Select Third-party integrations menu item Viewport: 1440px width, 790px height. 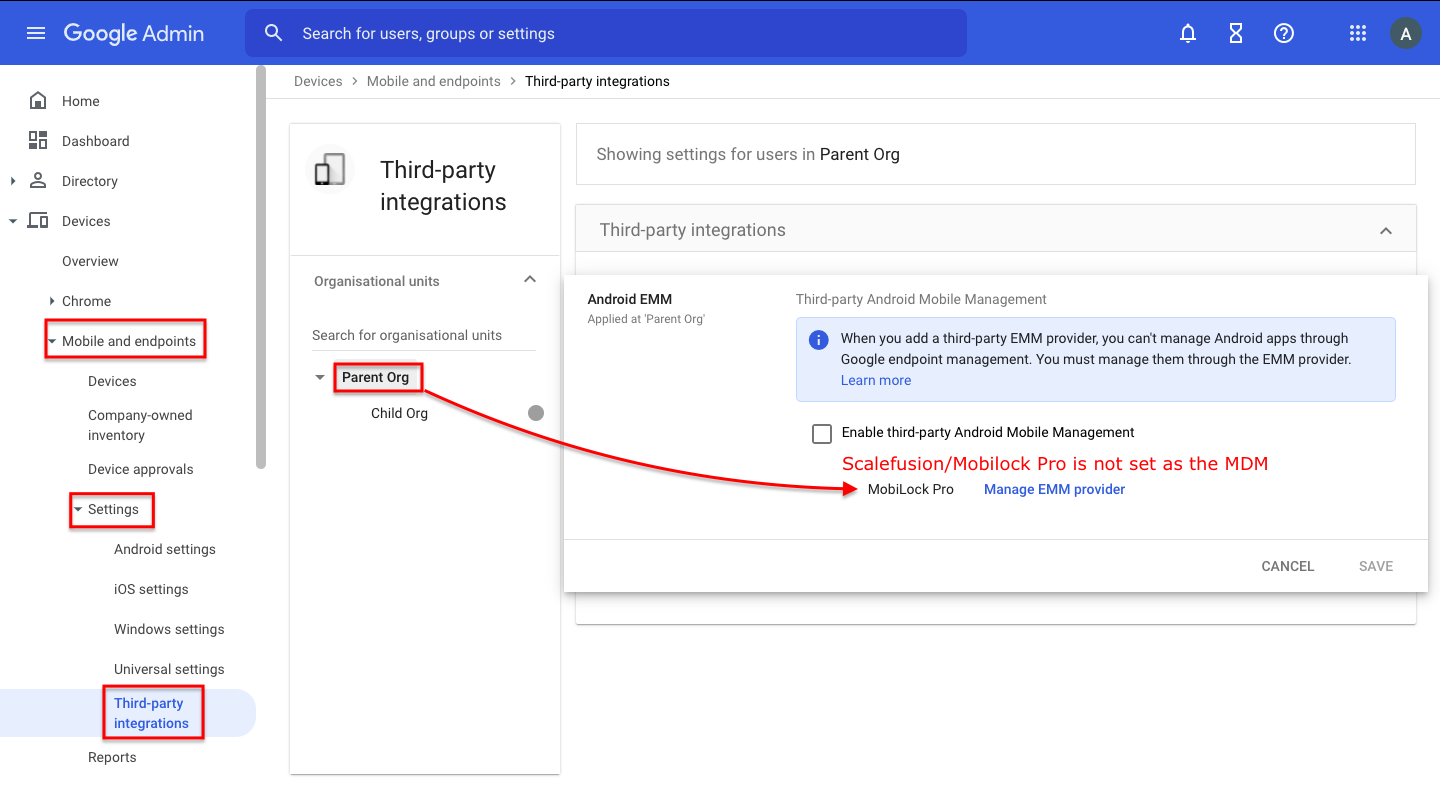coord(128,713)
